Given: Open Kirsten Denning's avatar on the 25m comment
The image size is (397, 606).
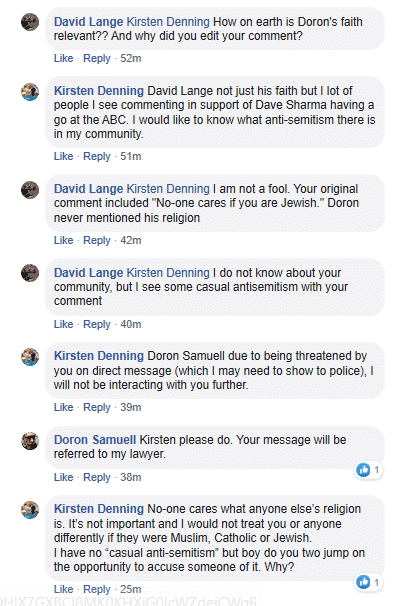Looking at the screenshot, I should [x=30, y=510].
